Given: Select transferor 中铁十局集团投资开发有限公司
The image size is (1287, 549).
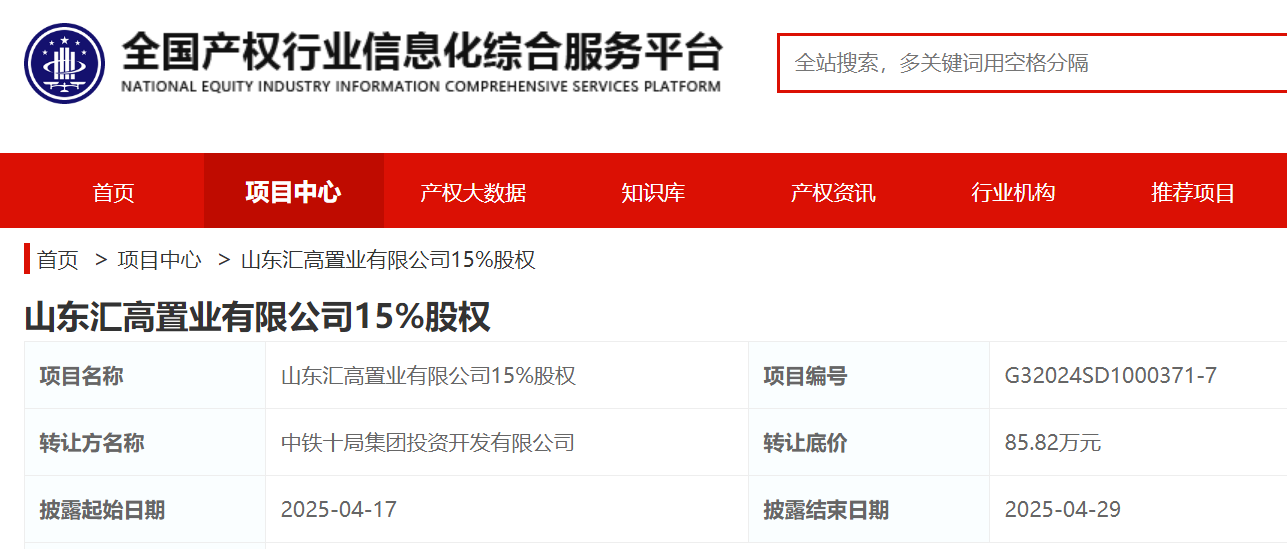Looking at the screenshot, I should (428, 443).
